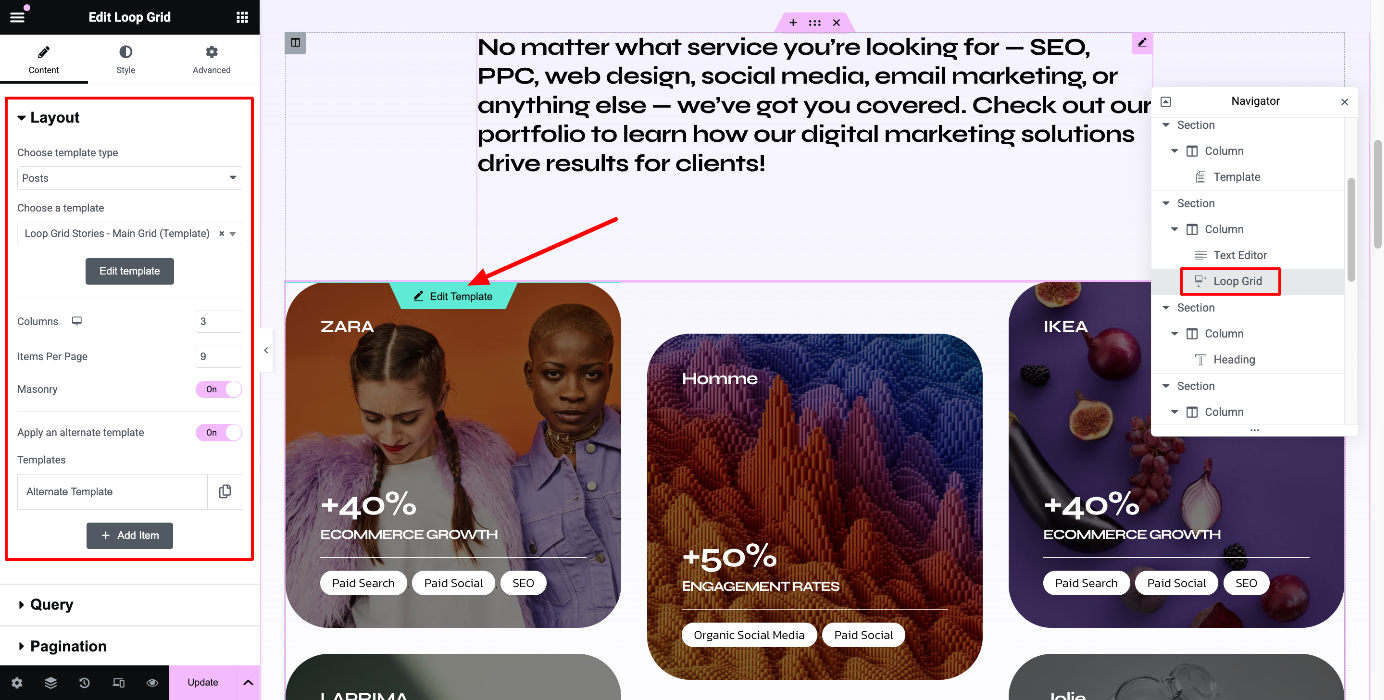Toggle the Masonry switch

[x=218, y=389]
